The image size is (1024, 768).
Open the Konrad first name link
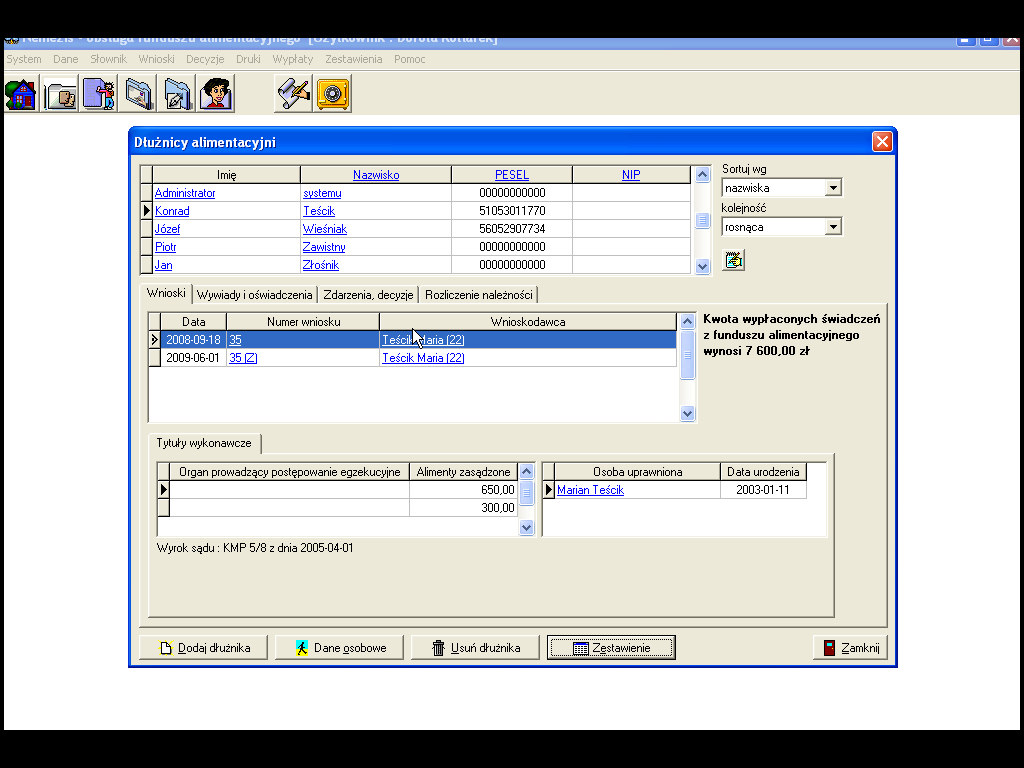pos(172,212)
